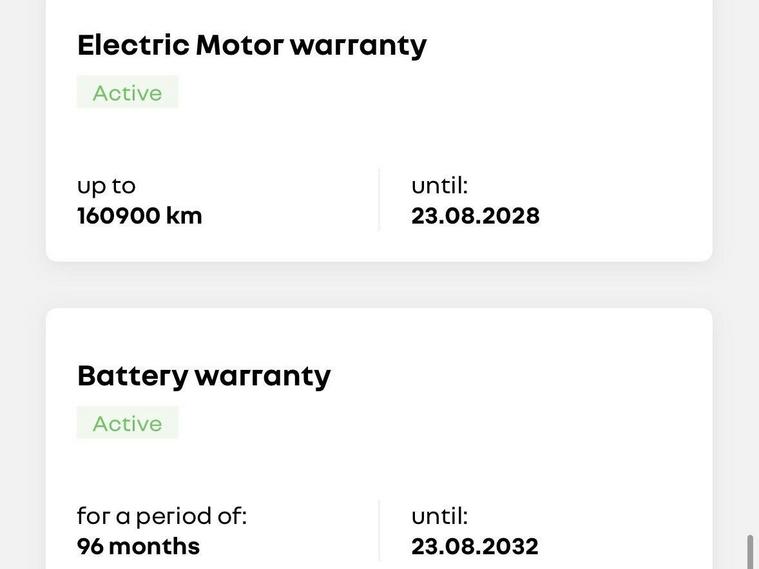Click empty space right of Electric Motor heading
Image resolution: width=759 pixels, height=569 pixels.
pyautogui.click(x=570, y=45)
